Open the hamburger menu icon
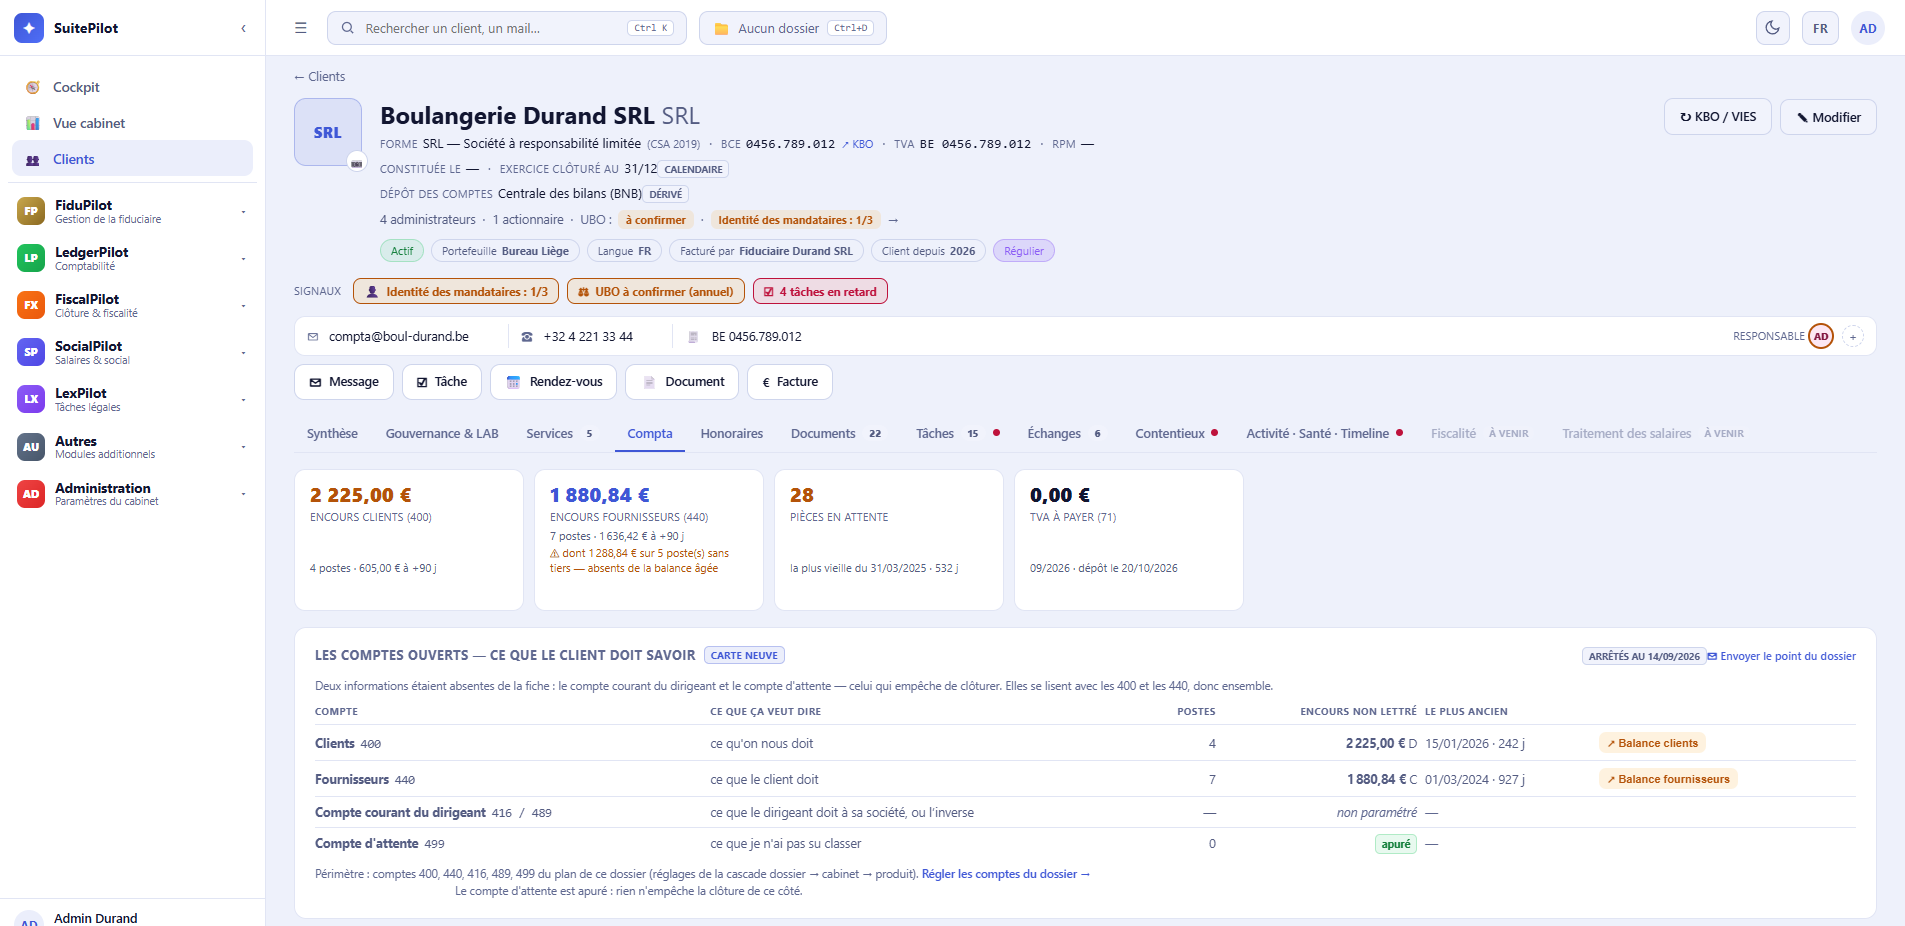 300,28
